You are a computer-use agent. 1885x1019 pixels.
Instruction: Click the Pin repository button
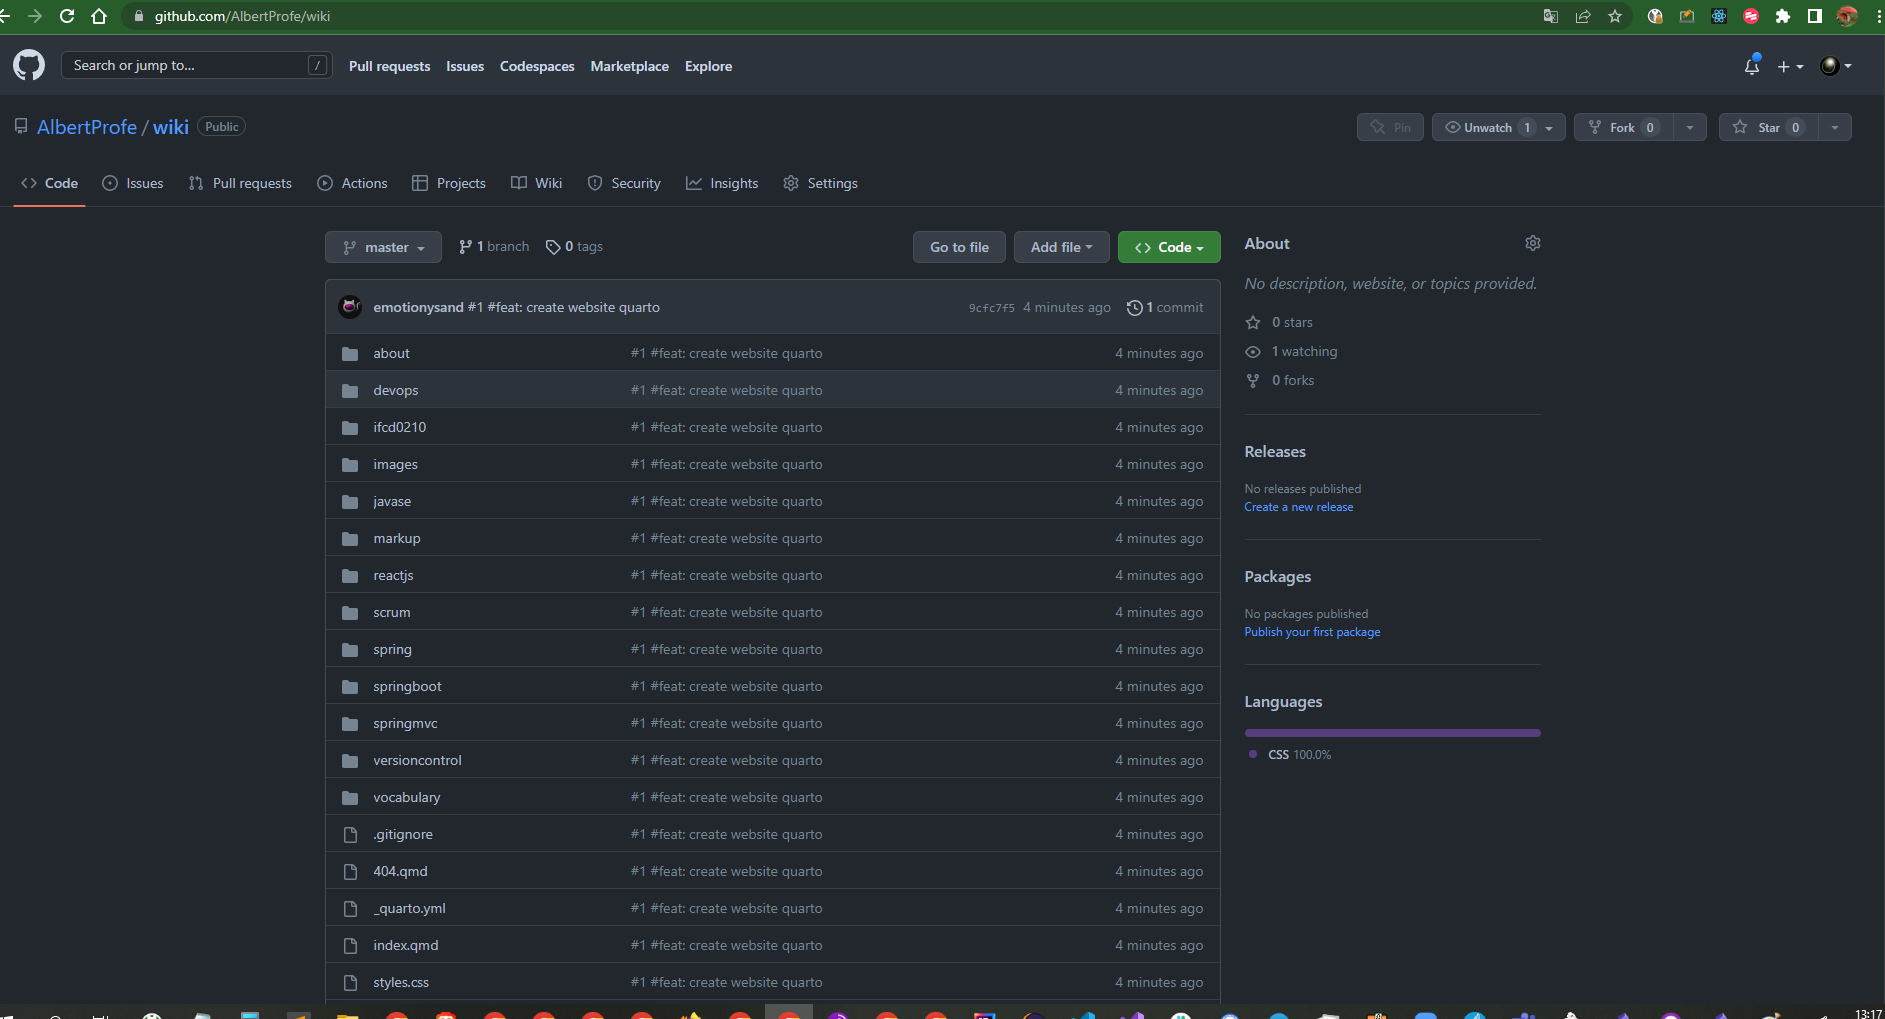(x=1390, y=127)
